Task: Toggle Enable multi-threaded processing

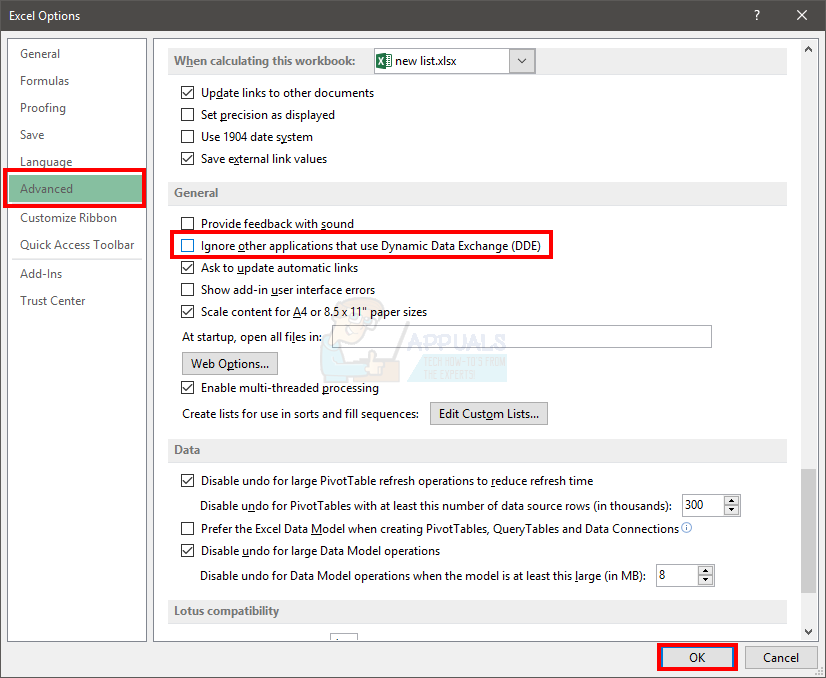Action: [188, 388]
